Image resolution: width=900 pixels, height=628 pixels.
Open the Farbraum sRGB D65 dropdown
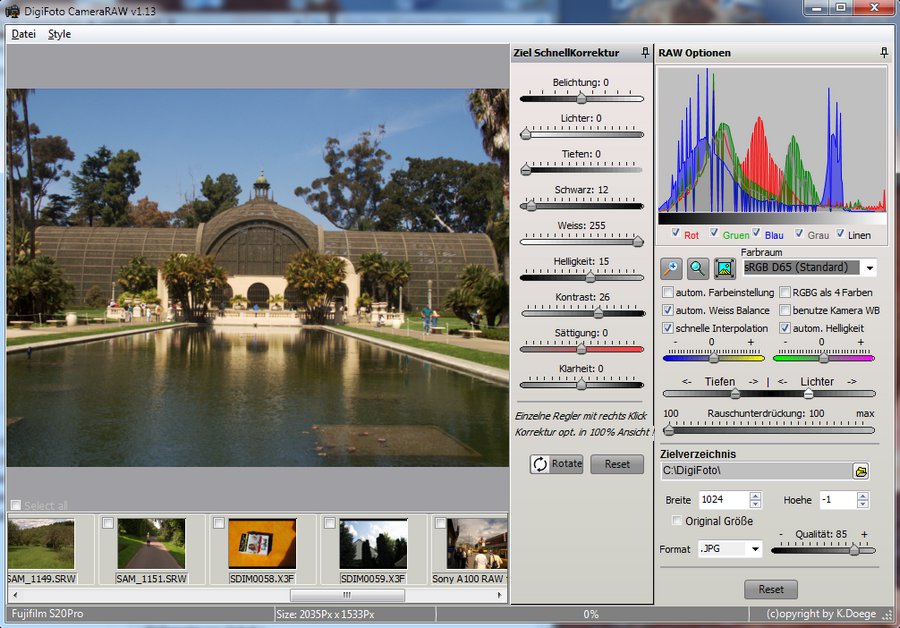pos(869,268)
